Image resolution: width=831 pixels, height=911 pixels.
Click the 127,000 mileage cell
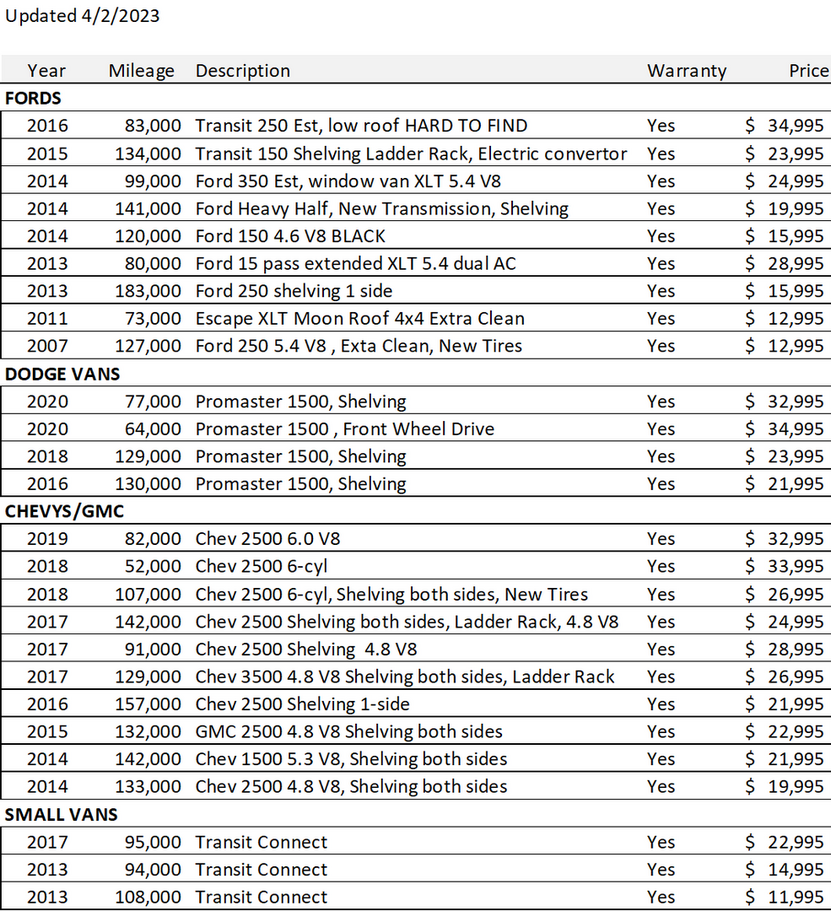click(x=148, y=346)
